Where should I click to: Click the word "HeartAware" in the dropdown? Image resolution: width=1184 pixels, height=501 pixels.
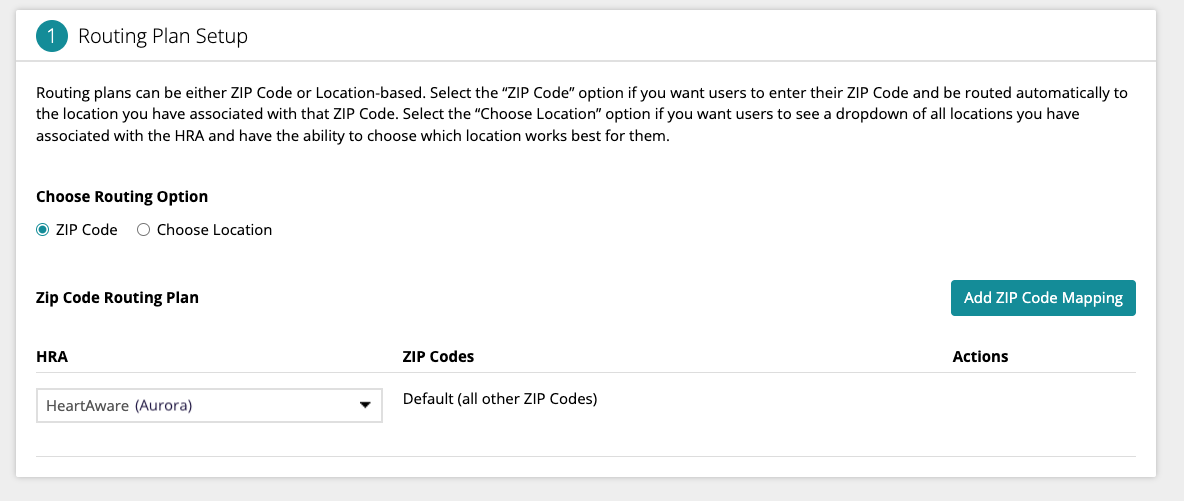coord(88,406)
